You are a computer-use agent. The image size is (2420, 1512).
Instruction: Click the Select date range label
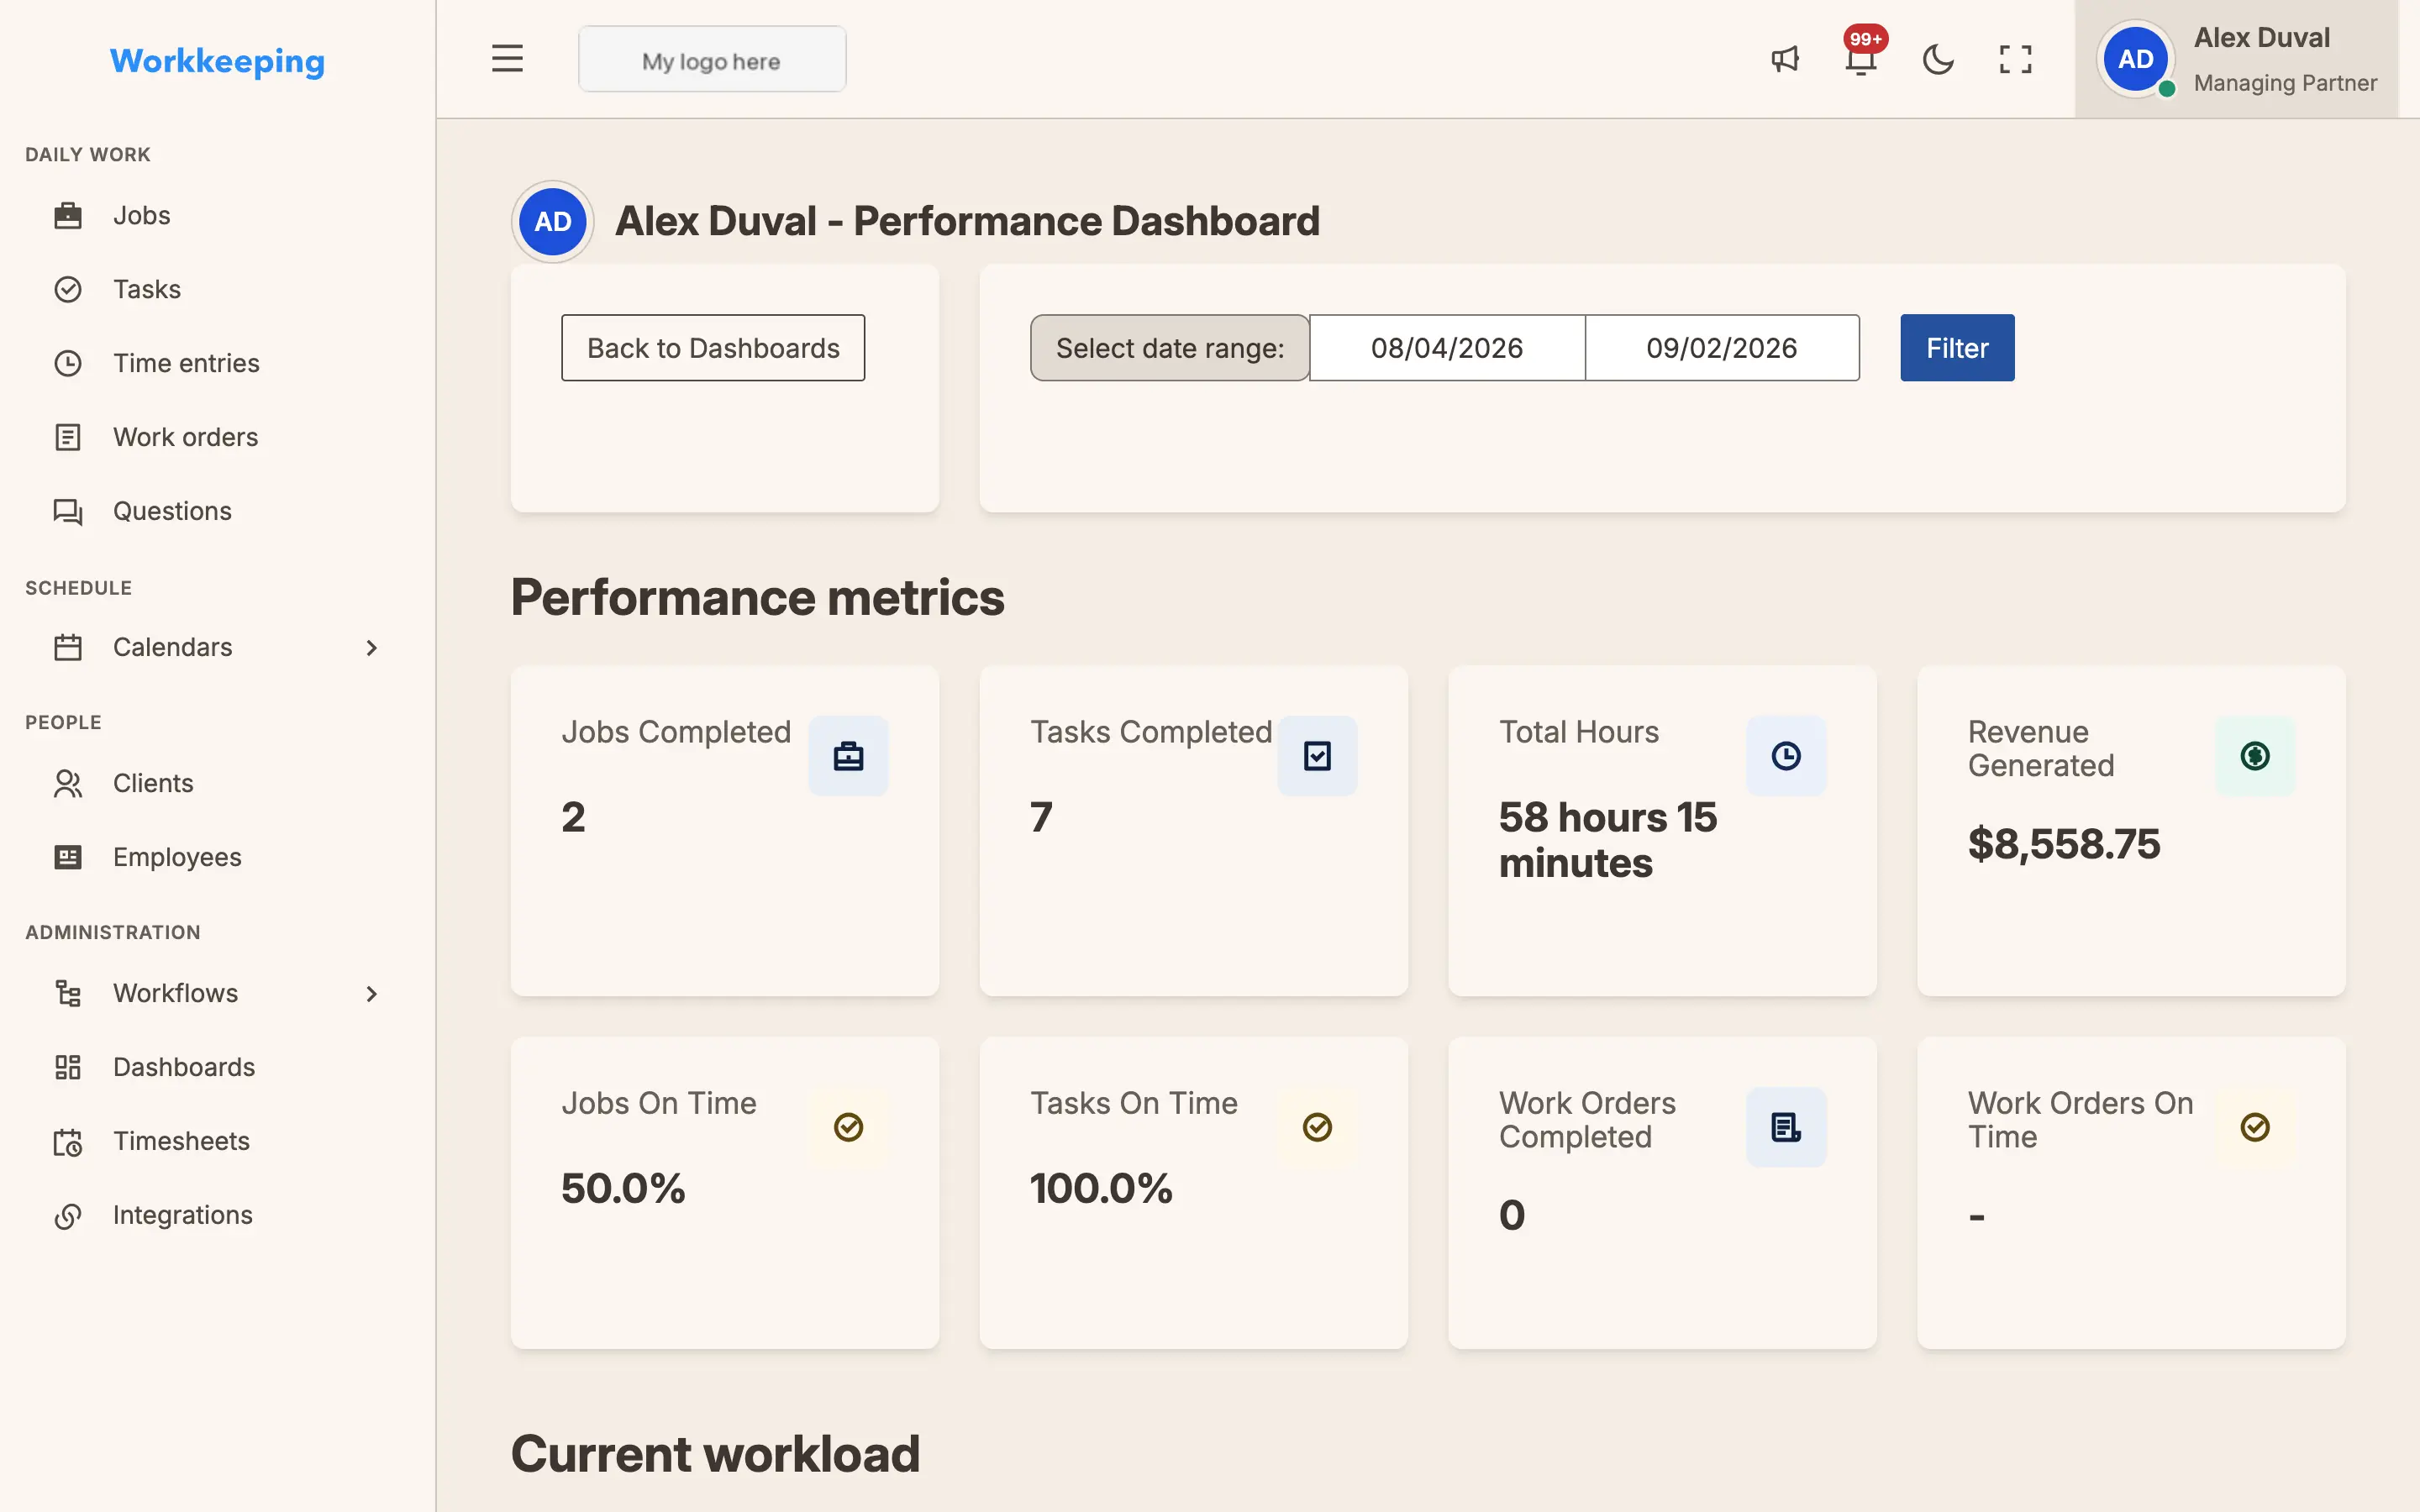coord(1170,348)
